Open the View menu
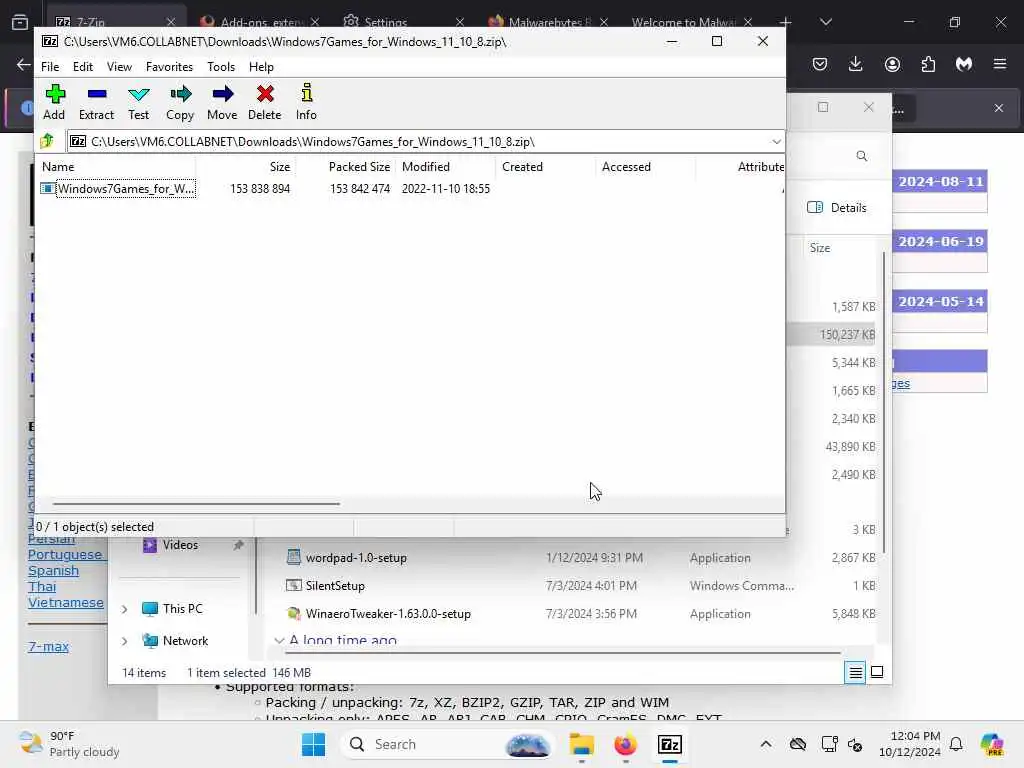The height and width of the screenshot is (768, 1024). [x=120, y=67]
